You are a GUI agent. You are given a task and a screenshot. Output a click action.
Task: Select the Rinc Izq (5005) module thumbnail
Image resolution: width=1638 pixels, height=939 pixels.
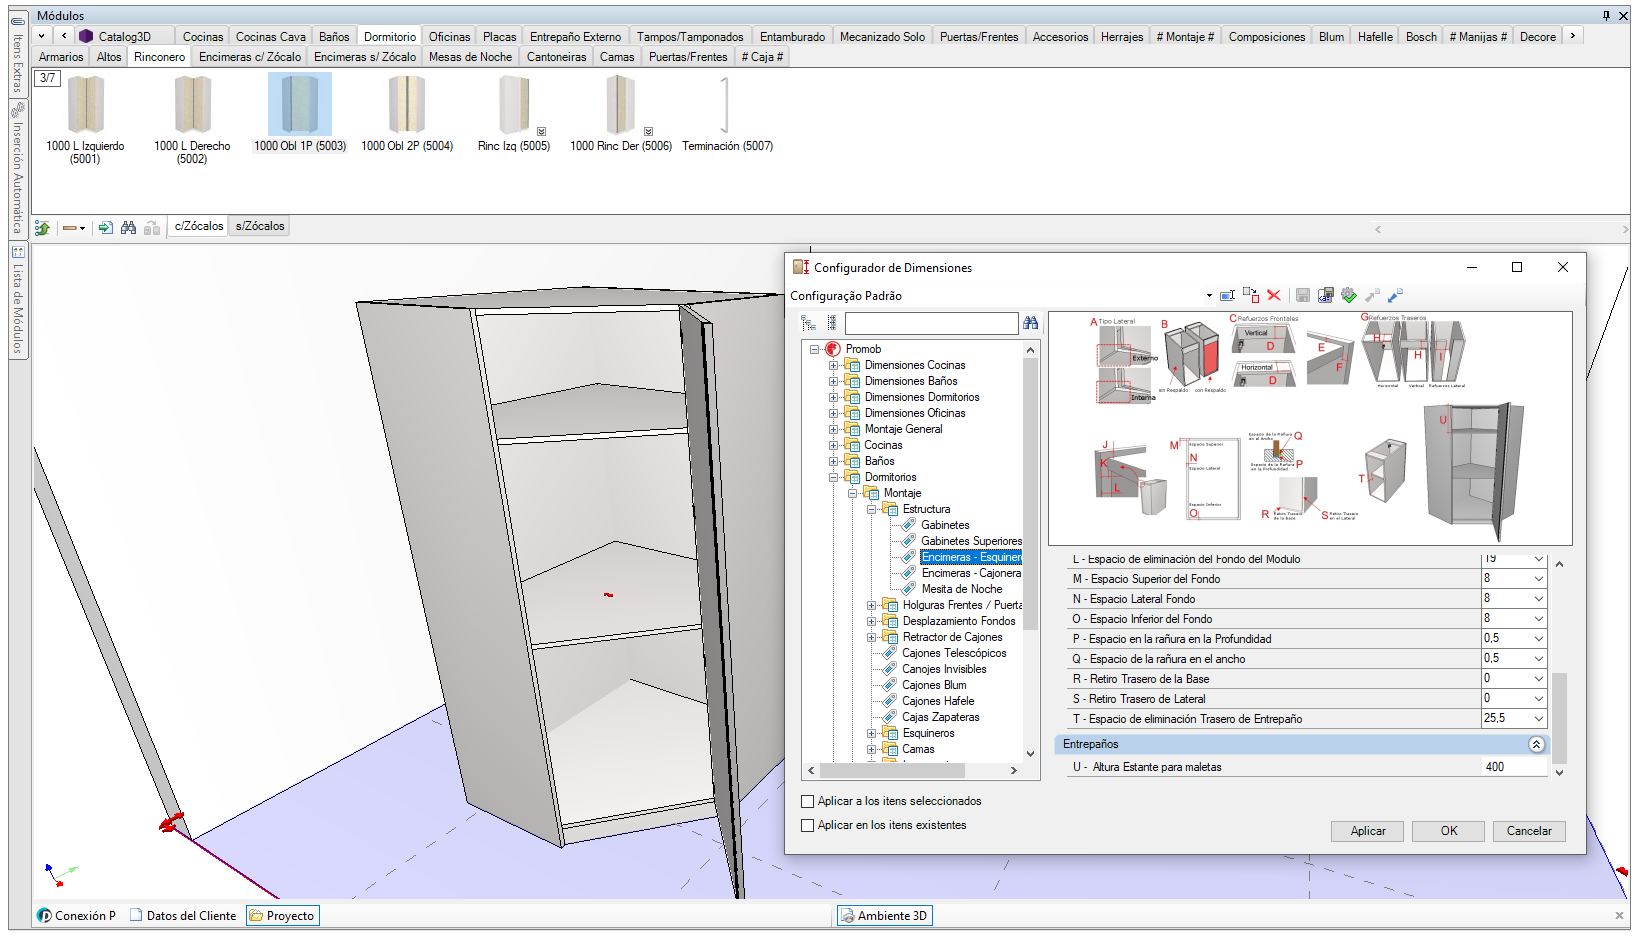514,105
